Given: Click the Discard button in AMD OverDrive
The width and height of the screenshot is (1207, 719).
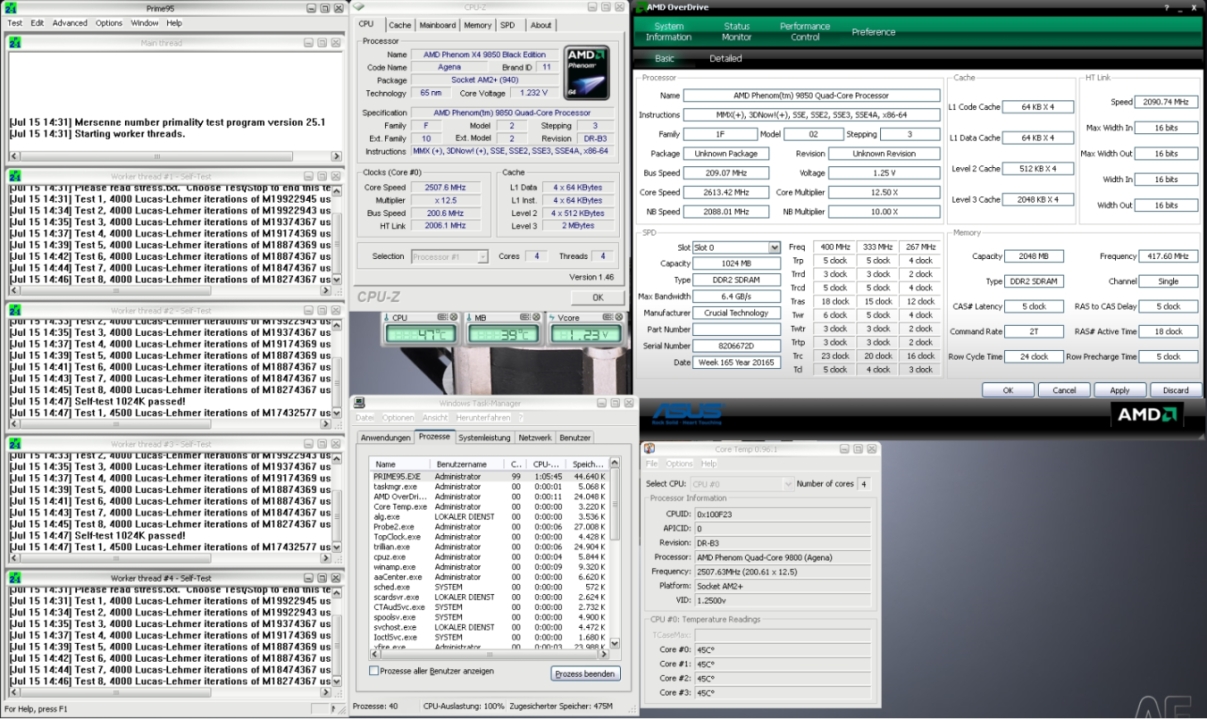Looking at the screenshot, I should [x=1176, y=390].
